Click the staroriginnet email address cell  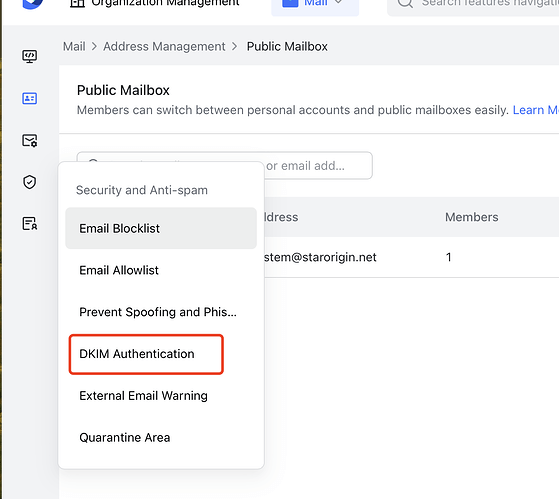pyautogui.click(x=320, y=257)
